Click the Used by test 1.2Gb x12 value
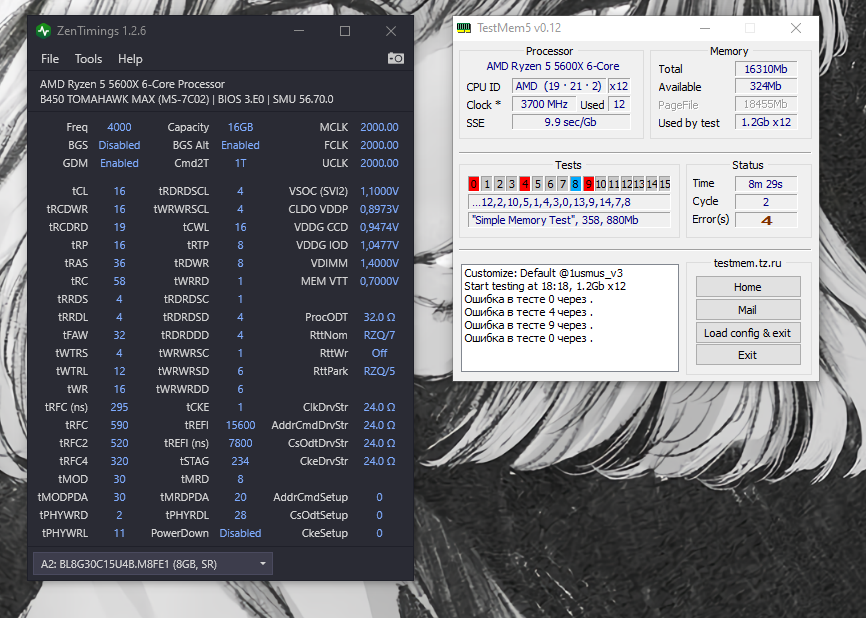The width and height of the screenshot is (866, 618). pos(766,122)
